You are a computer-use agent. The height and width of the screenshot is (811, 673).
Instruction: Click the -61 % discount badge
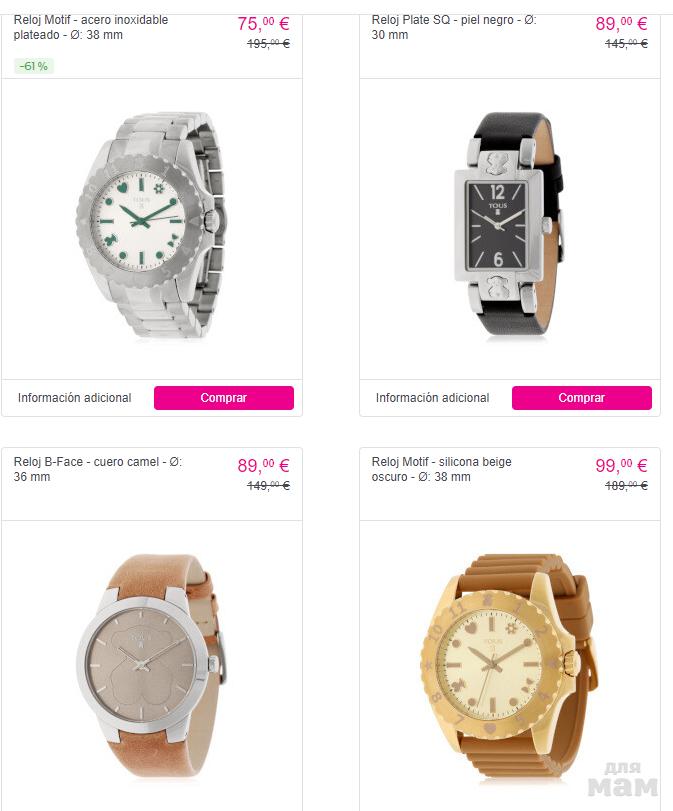tap(34, 66)
